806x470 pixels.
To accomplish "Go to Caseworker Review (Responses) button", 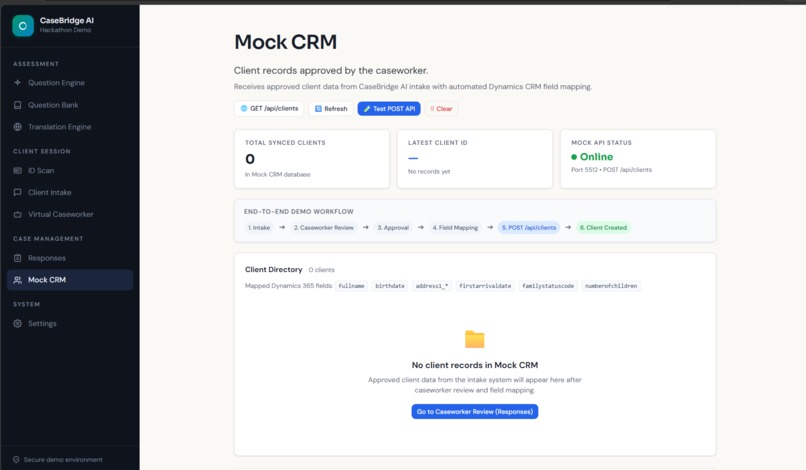I will [x=474, y=411].
